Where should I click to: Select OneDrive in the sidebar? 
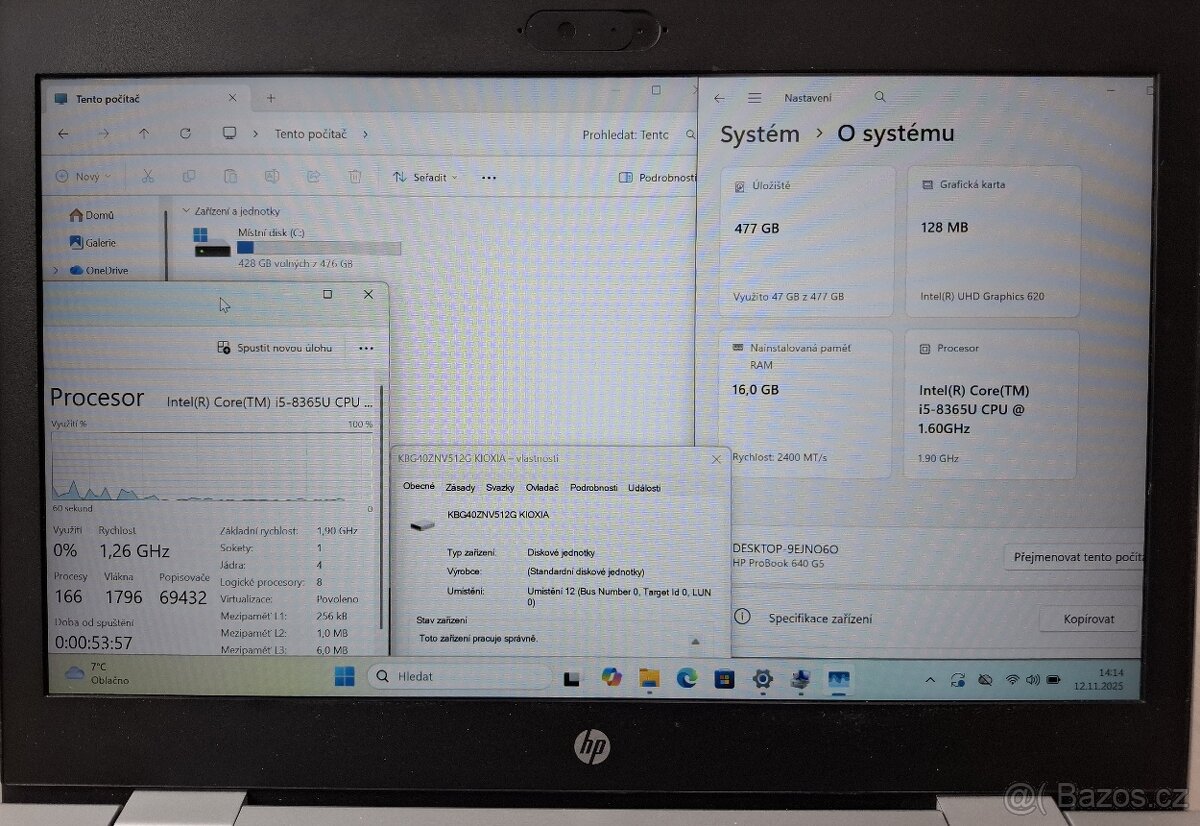click(102, 270)
